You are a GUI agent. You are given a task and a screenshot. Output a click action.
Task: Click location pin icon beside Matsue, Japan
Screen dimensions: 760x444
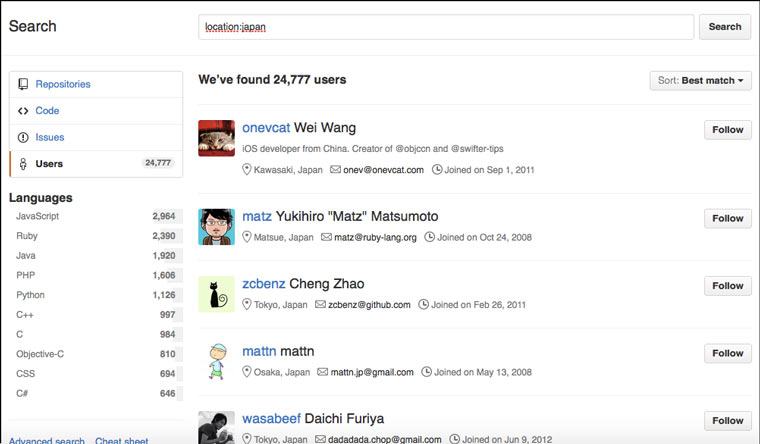click(247, 237)
